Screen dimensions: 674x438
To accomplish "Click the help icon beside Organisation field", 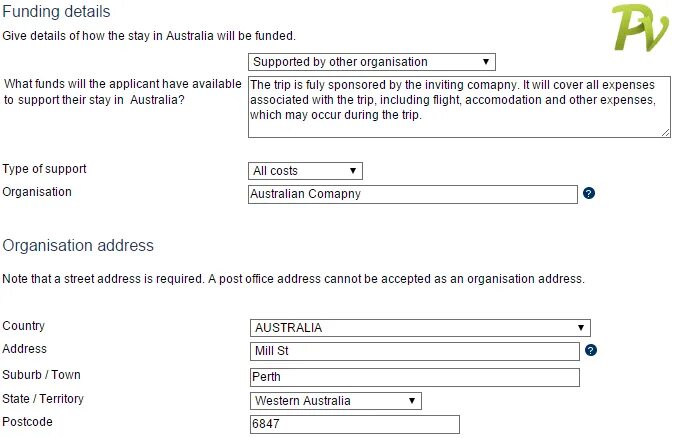I will [x=588, y=193].
